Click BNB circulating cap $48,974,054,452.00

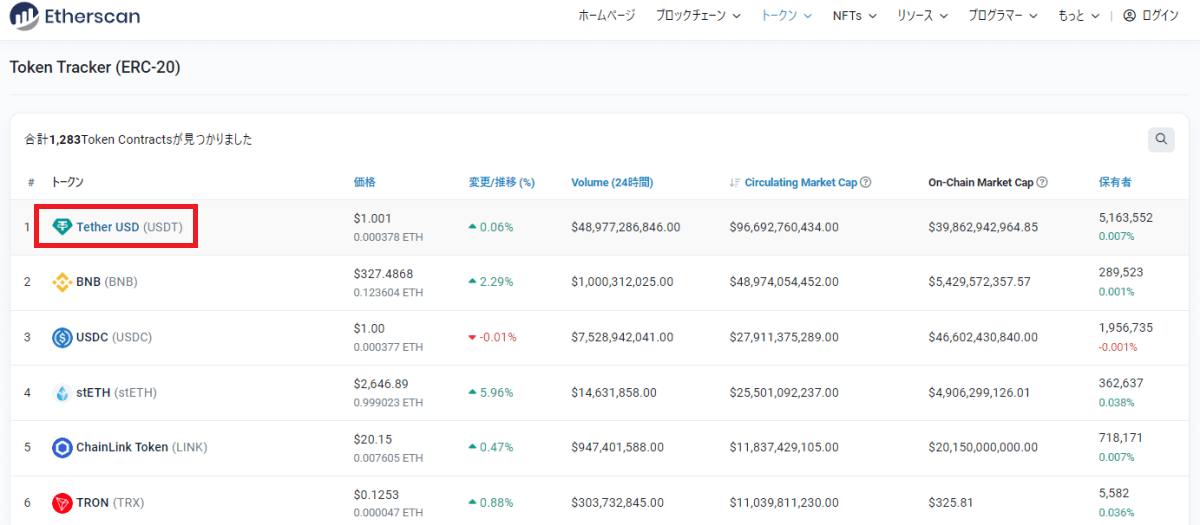(x=784, y=282)
